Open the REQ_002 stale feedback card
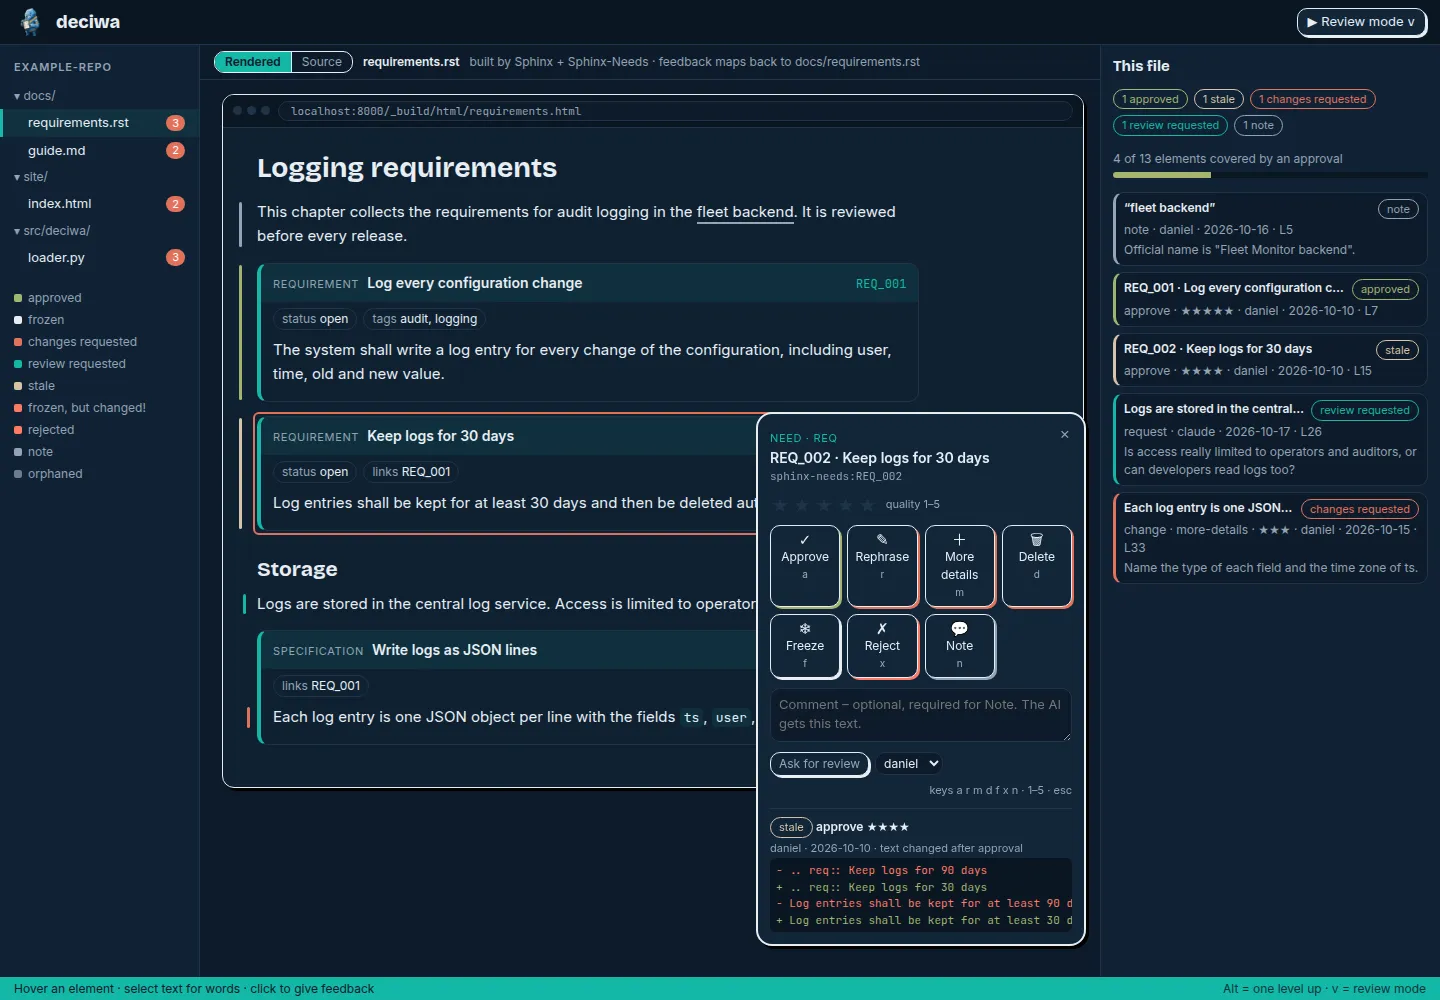 [x=1270, y=360]
